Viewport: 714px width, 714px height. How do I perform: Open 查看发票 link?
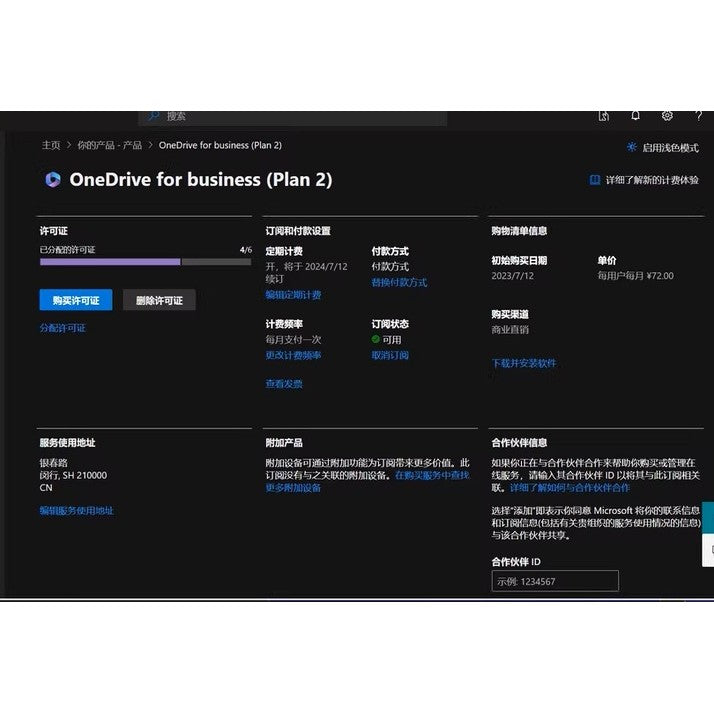[x=284, y=384]
